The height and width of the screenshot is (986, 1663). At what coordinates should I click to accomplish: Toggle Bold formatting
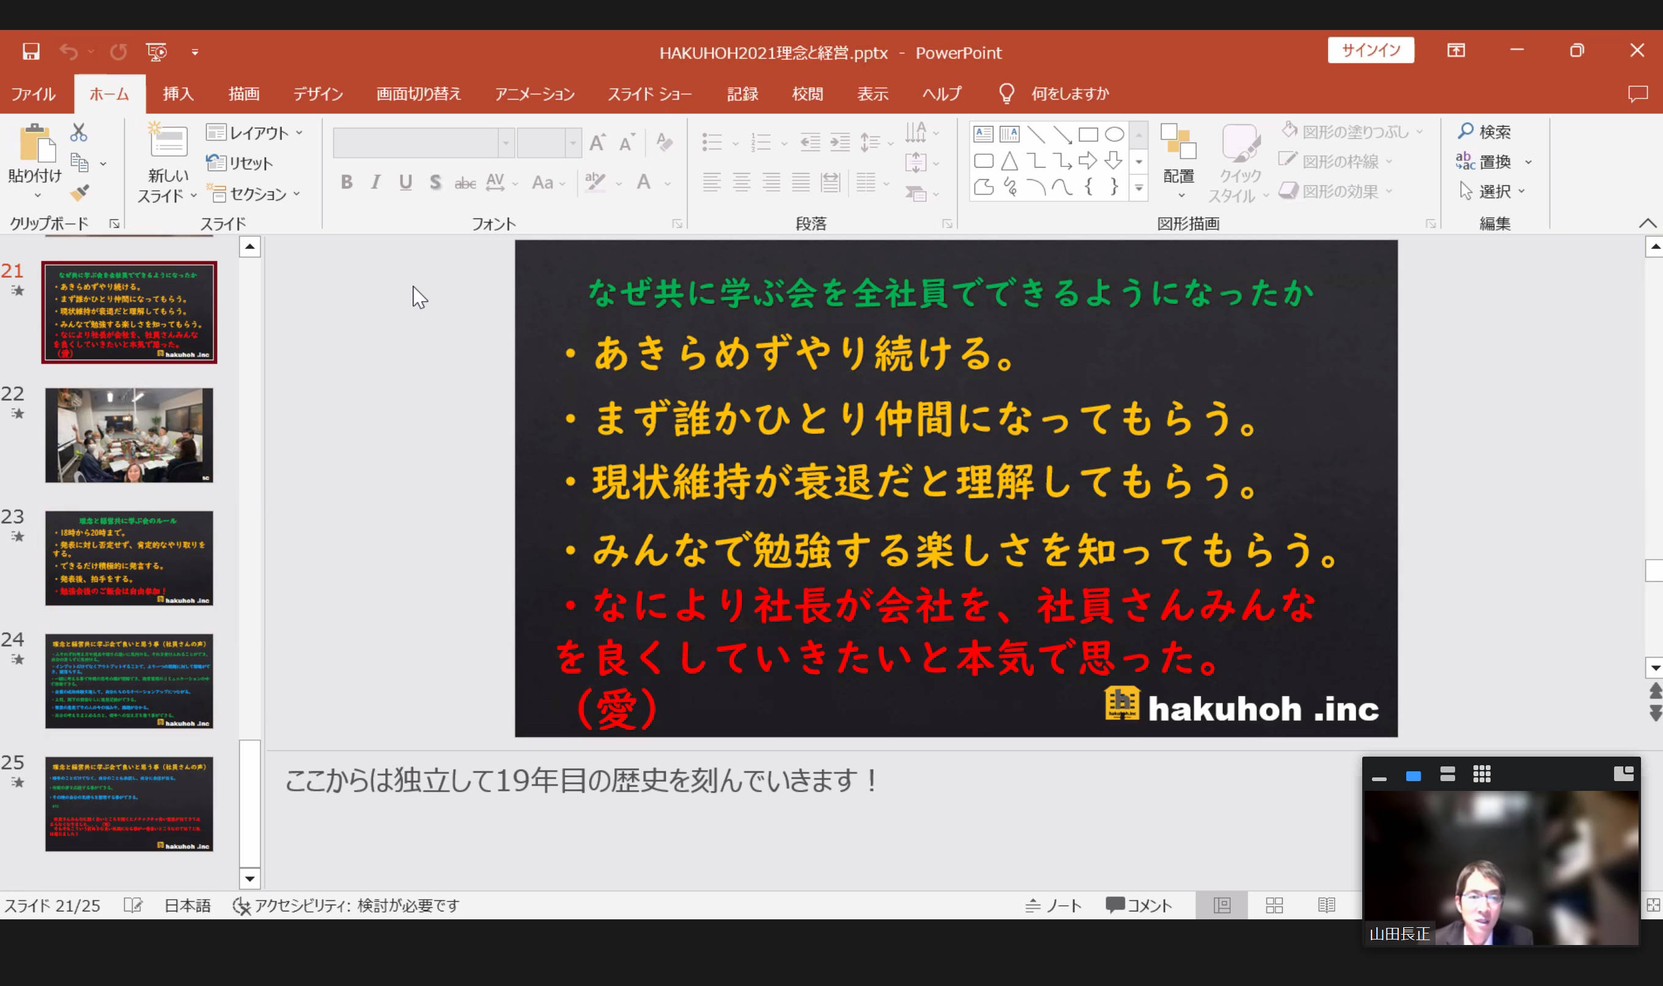[x=346, y=182]
